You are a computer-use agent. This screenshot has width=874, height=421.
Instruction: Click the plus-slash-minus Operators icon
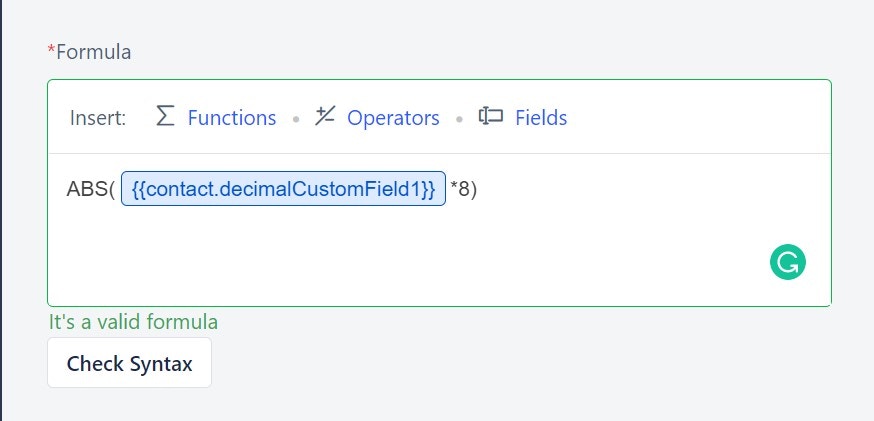[324, 116]
